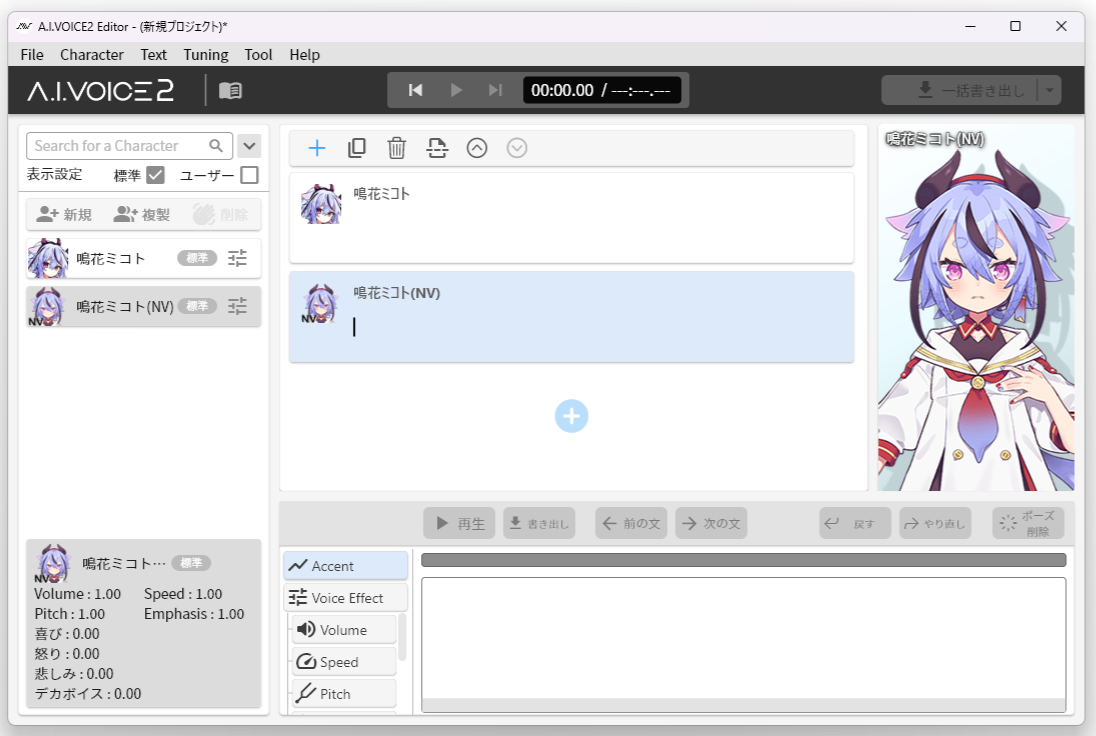The width and height of the screenshot is (1096, 736).
Task: Expand the character filter chevron
Action: tap(249, 146)
